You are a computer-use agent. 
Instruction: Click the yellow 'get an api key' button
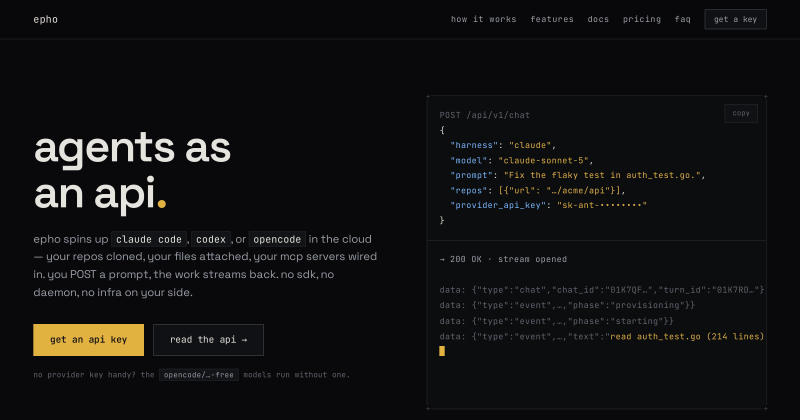[x=88, y=340]
